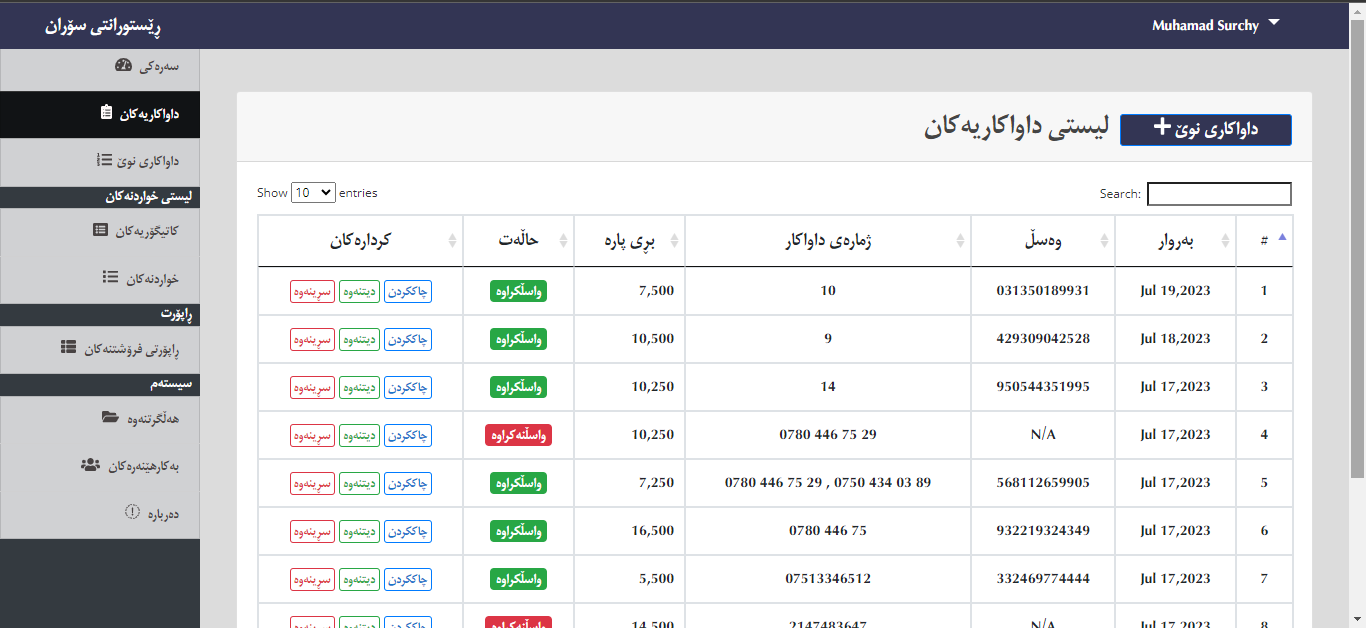Click چاککردن edit button for row 1
Screen dimensions: 1366x628
coord(408,291)
